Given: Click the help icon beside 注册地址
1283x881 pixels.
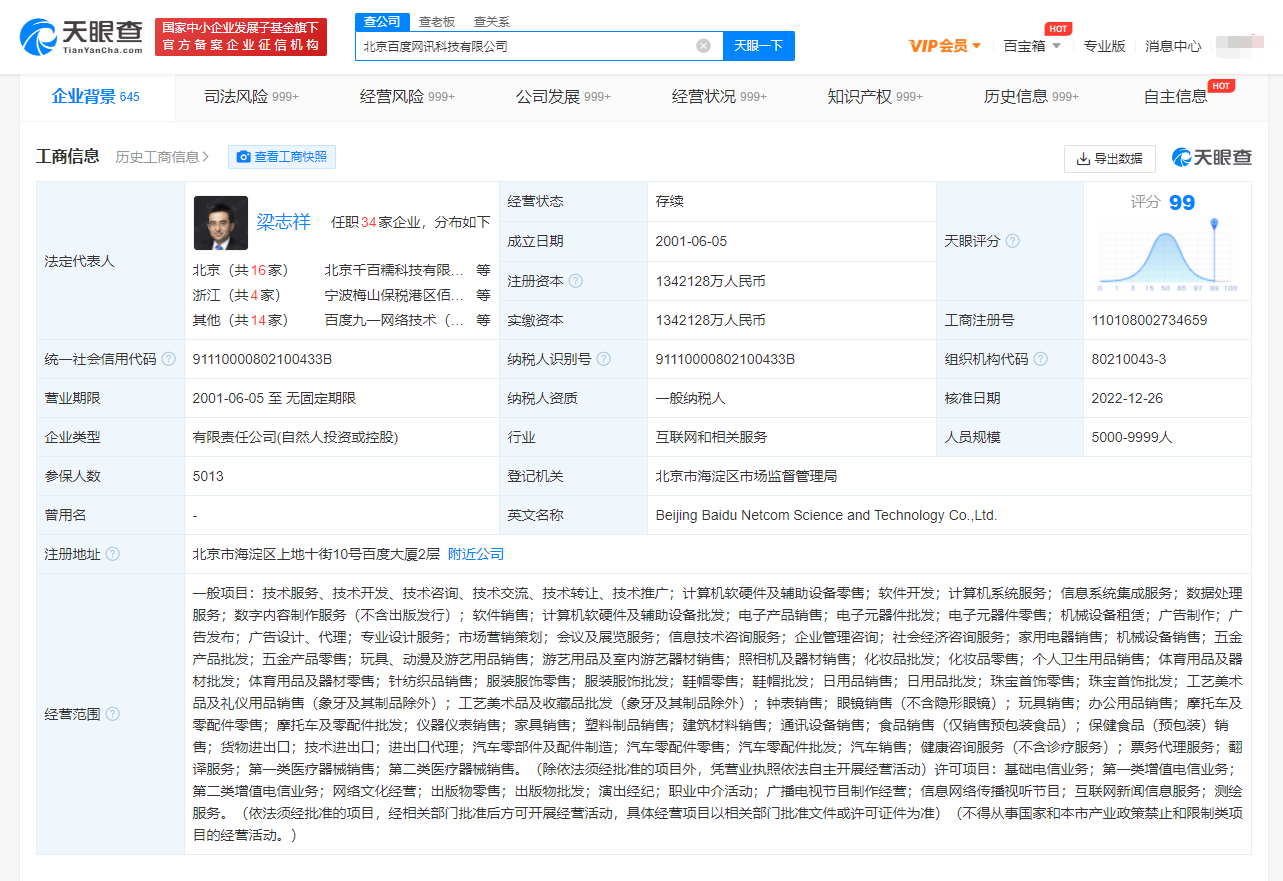Looking at the screenshot, I should click(112, 554).
